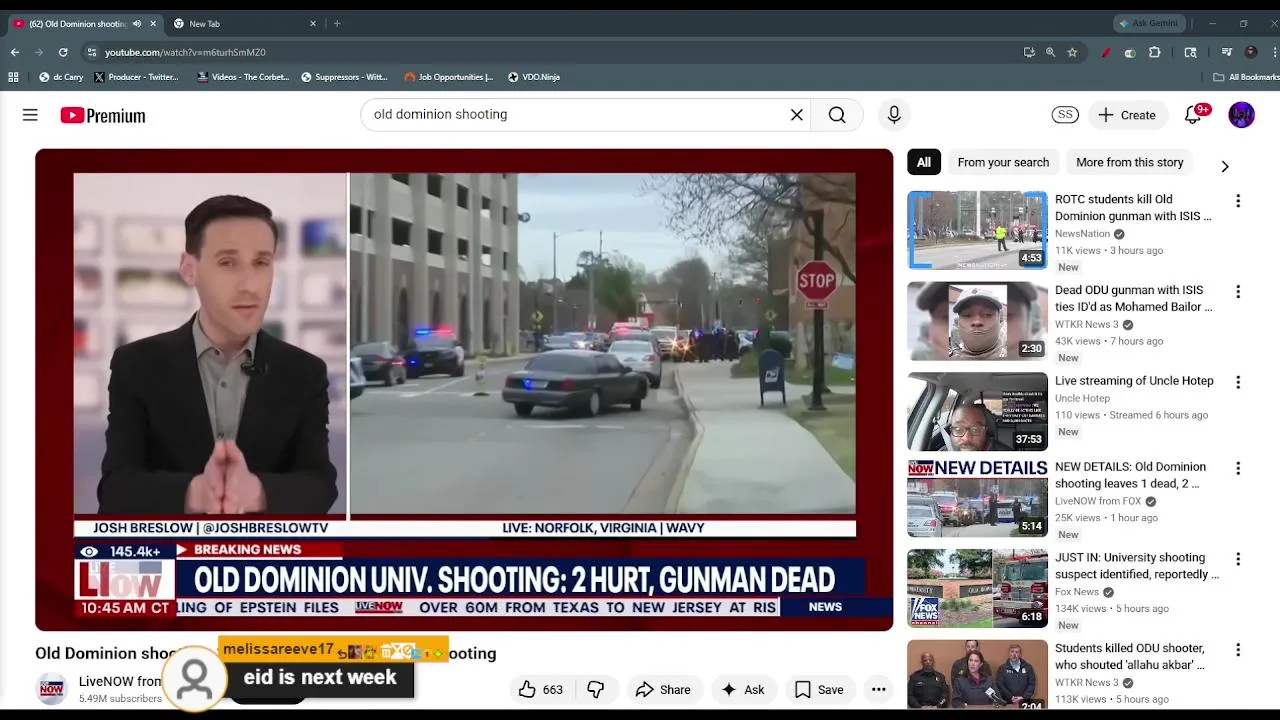
Task: Start voice search with the microphone
Action: (894, 115)
